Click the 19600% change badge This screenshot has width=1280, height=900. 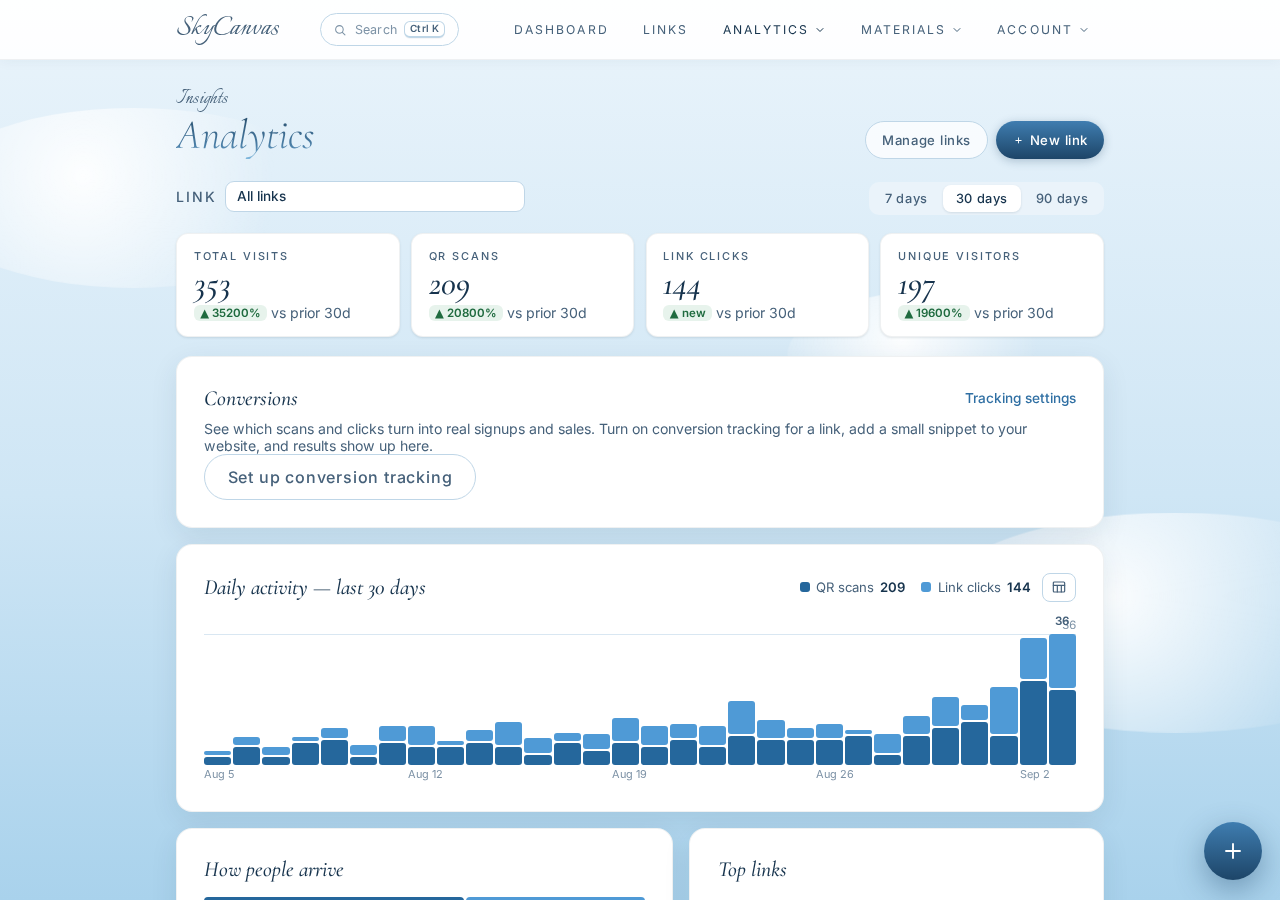click(934, 313)
